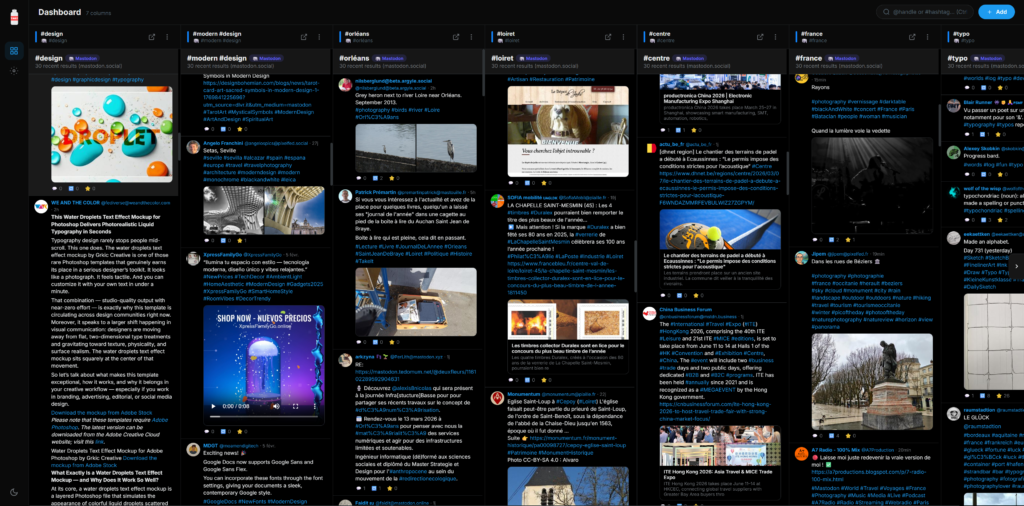Screen dimensions: 1024x506
Task: Open #design column in external window
Action: (x=152, y=37)
